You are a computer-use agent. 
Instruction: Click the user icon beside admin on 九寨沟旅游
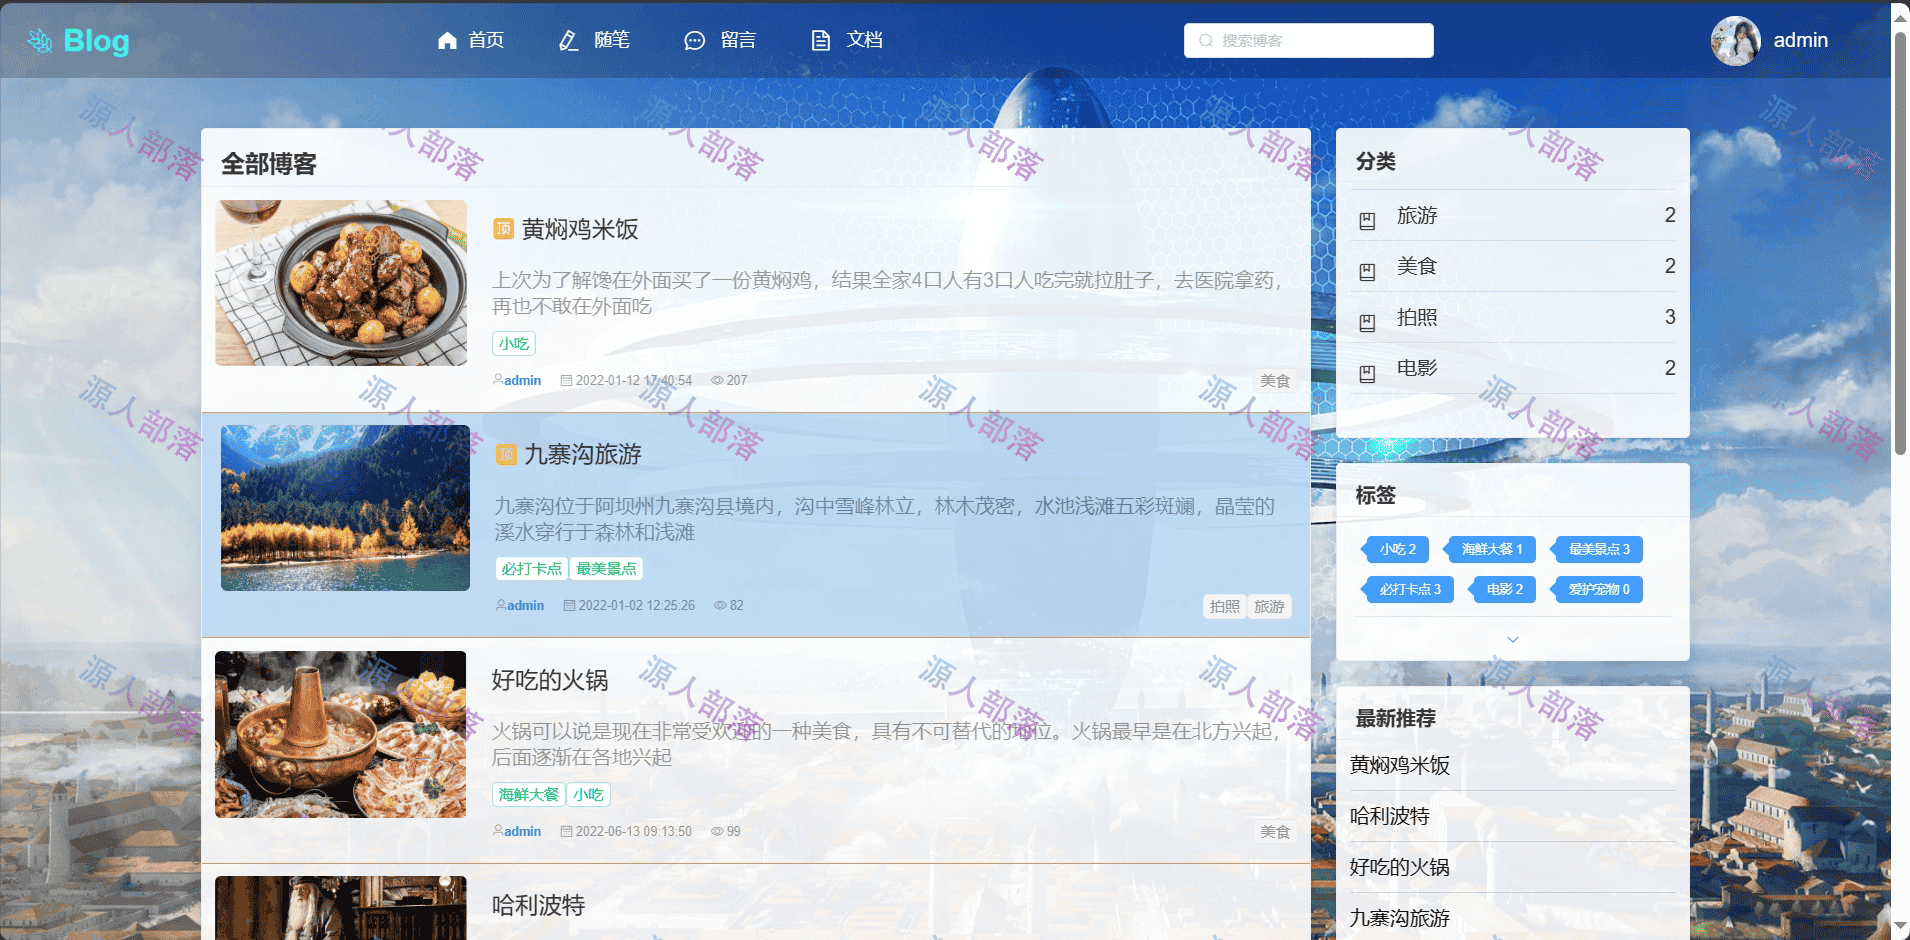pyautogui.click(x=501, y=605)
